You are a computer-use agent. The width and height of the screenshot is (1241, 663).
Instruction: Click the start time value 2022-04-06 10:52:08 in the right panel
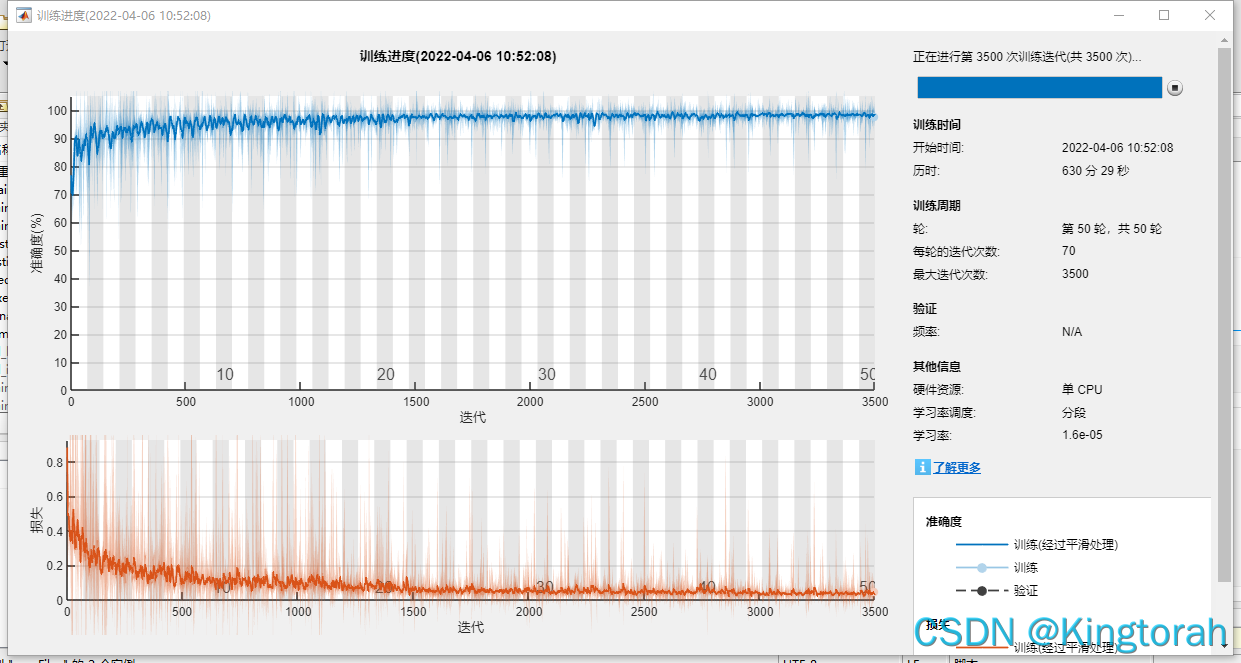tap(1117, 147)
